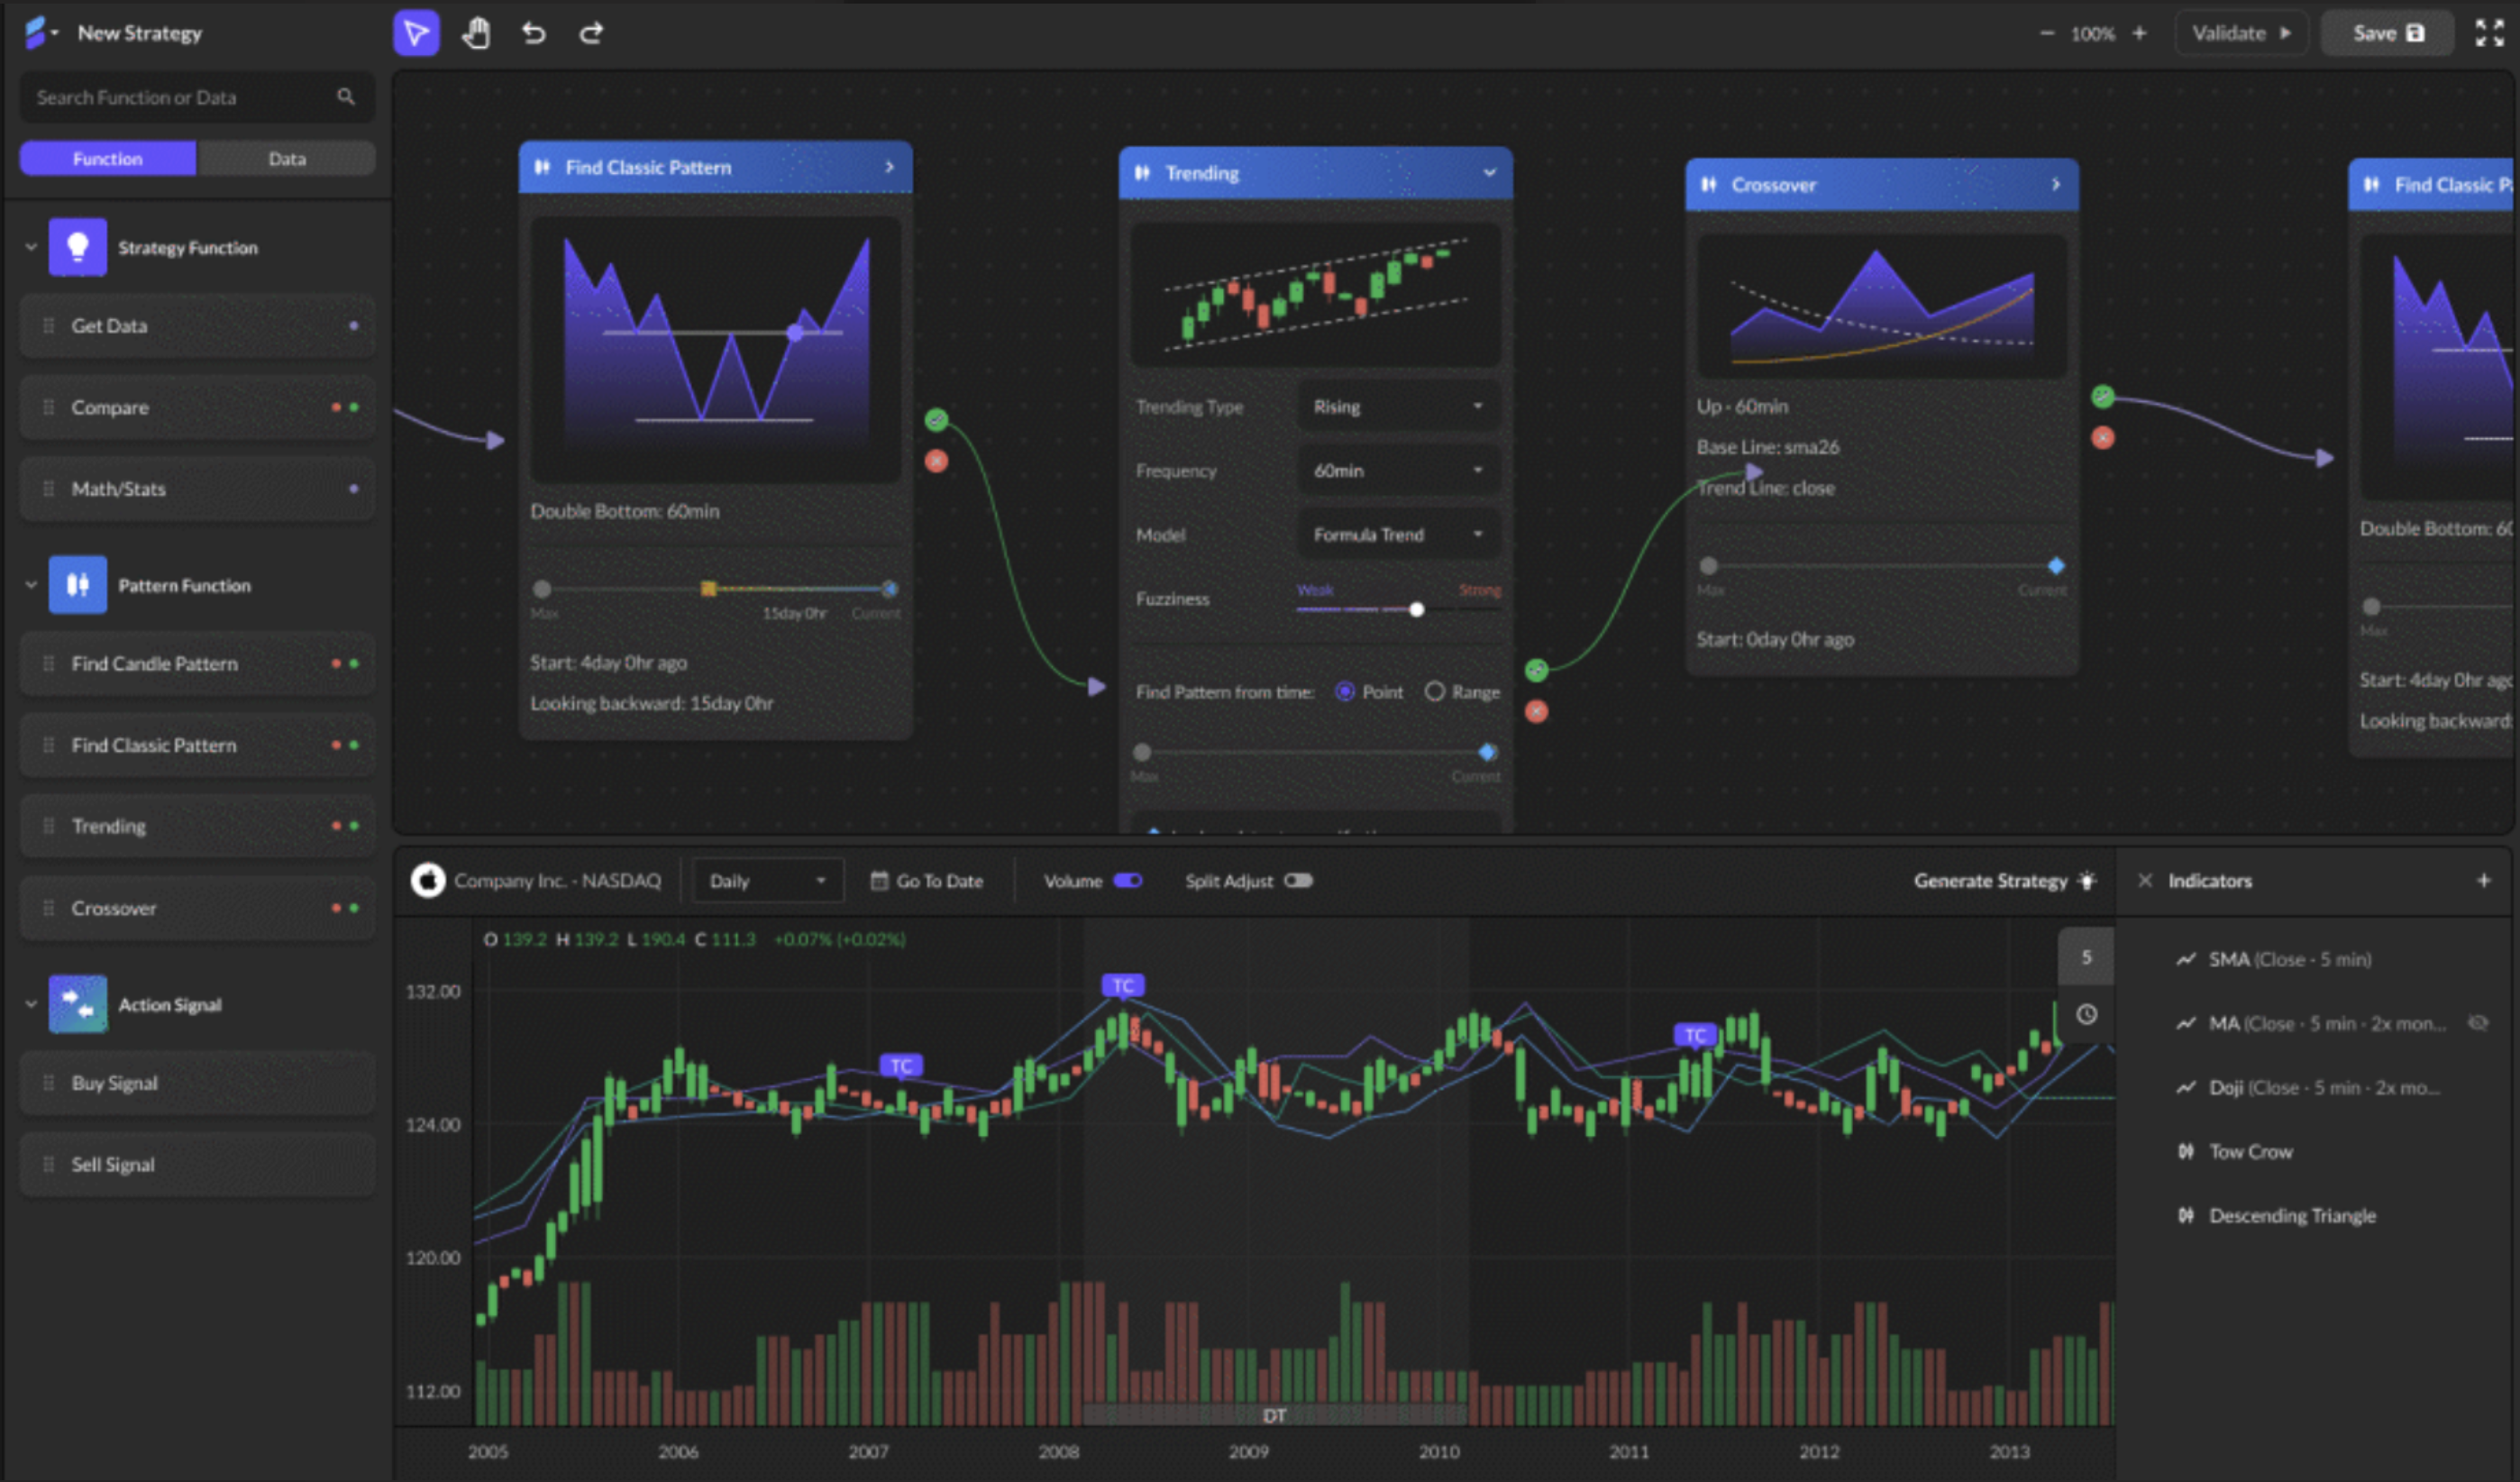Toggle visibility of MA indicator
The height and width of the screenshot is (1482, 2520).
[2478, 1022]
